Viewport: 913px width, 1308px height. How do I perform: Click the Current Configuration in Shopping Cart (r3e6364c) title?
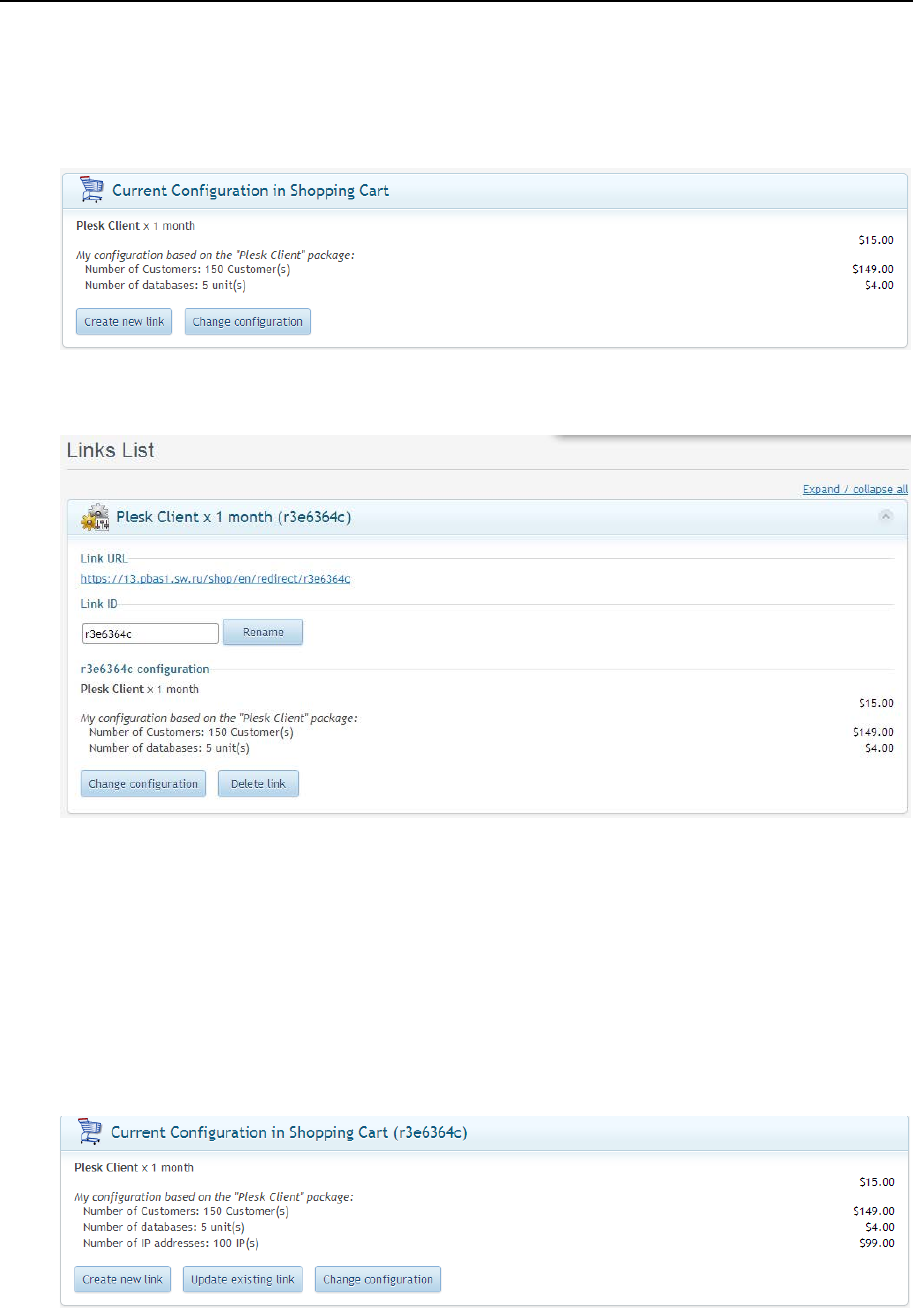pos(289,1132)
